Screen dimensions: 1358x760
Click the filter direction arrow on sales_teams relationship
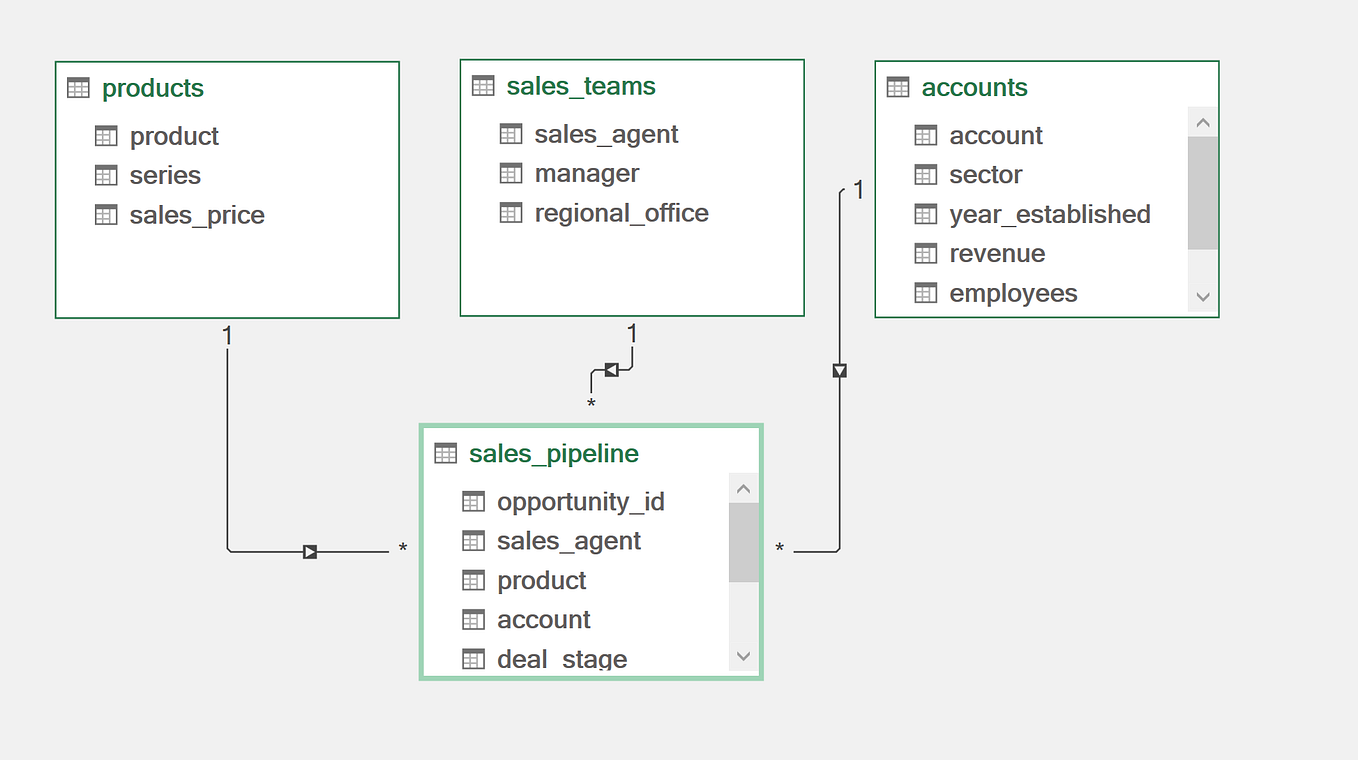[x=611, y=370]
